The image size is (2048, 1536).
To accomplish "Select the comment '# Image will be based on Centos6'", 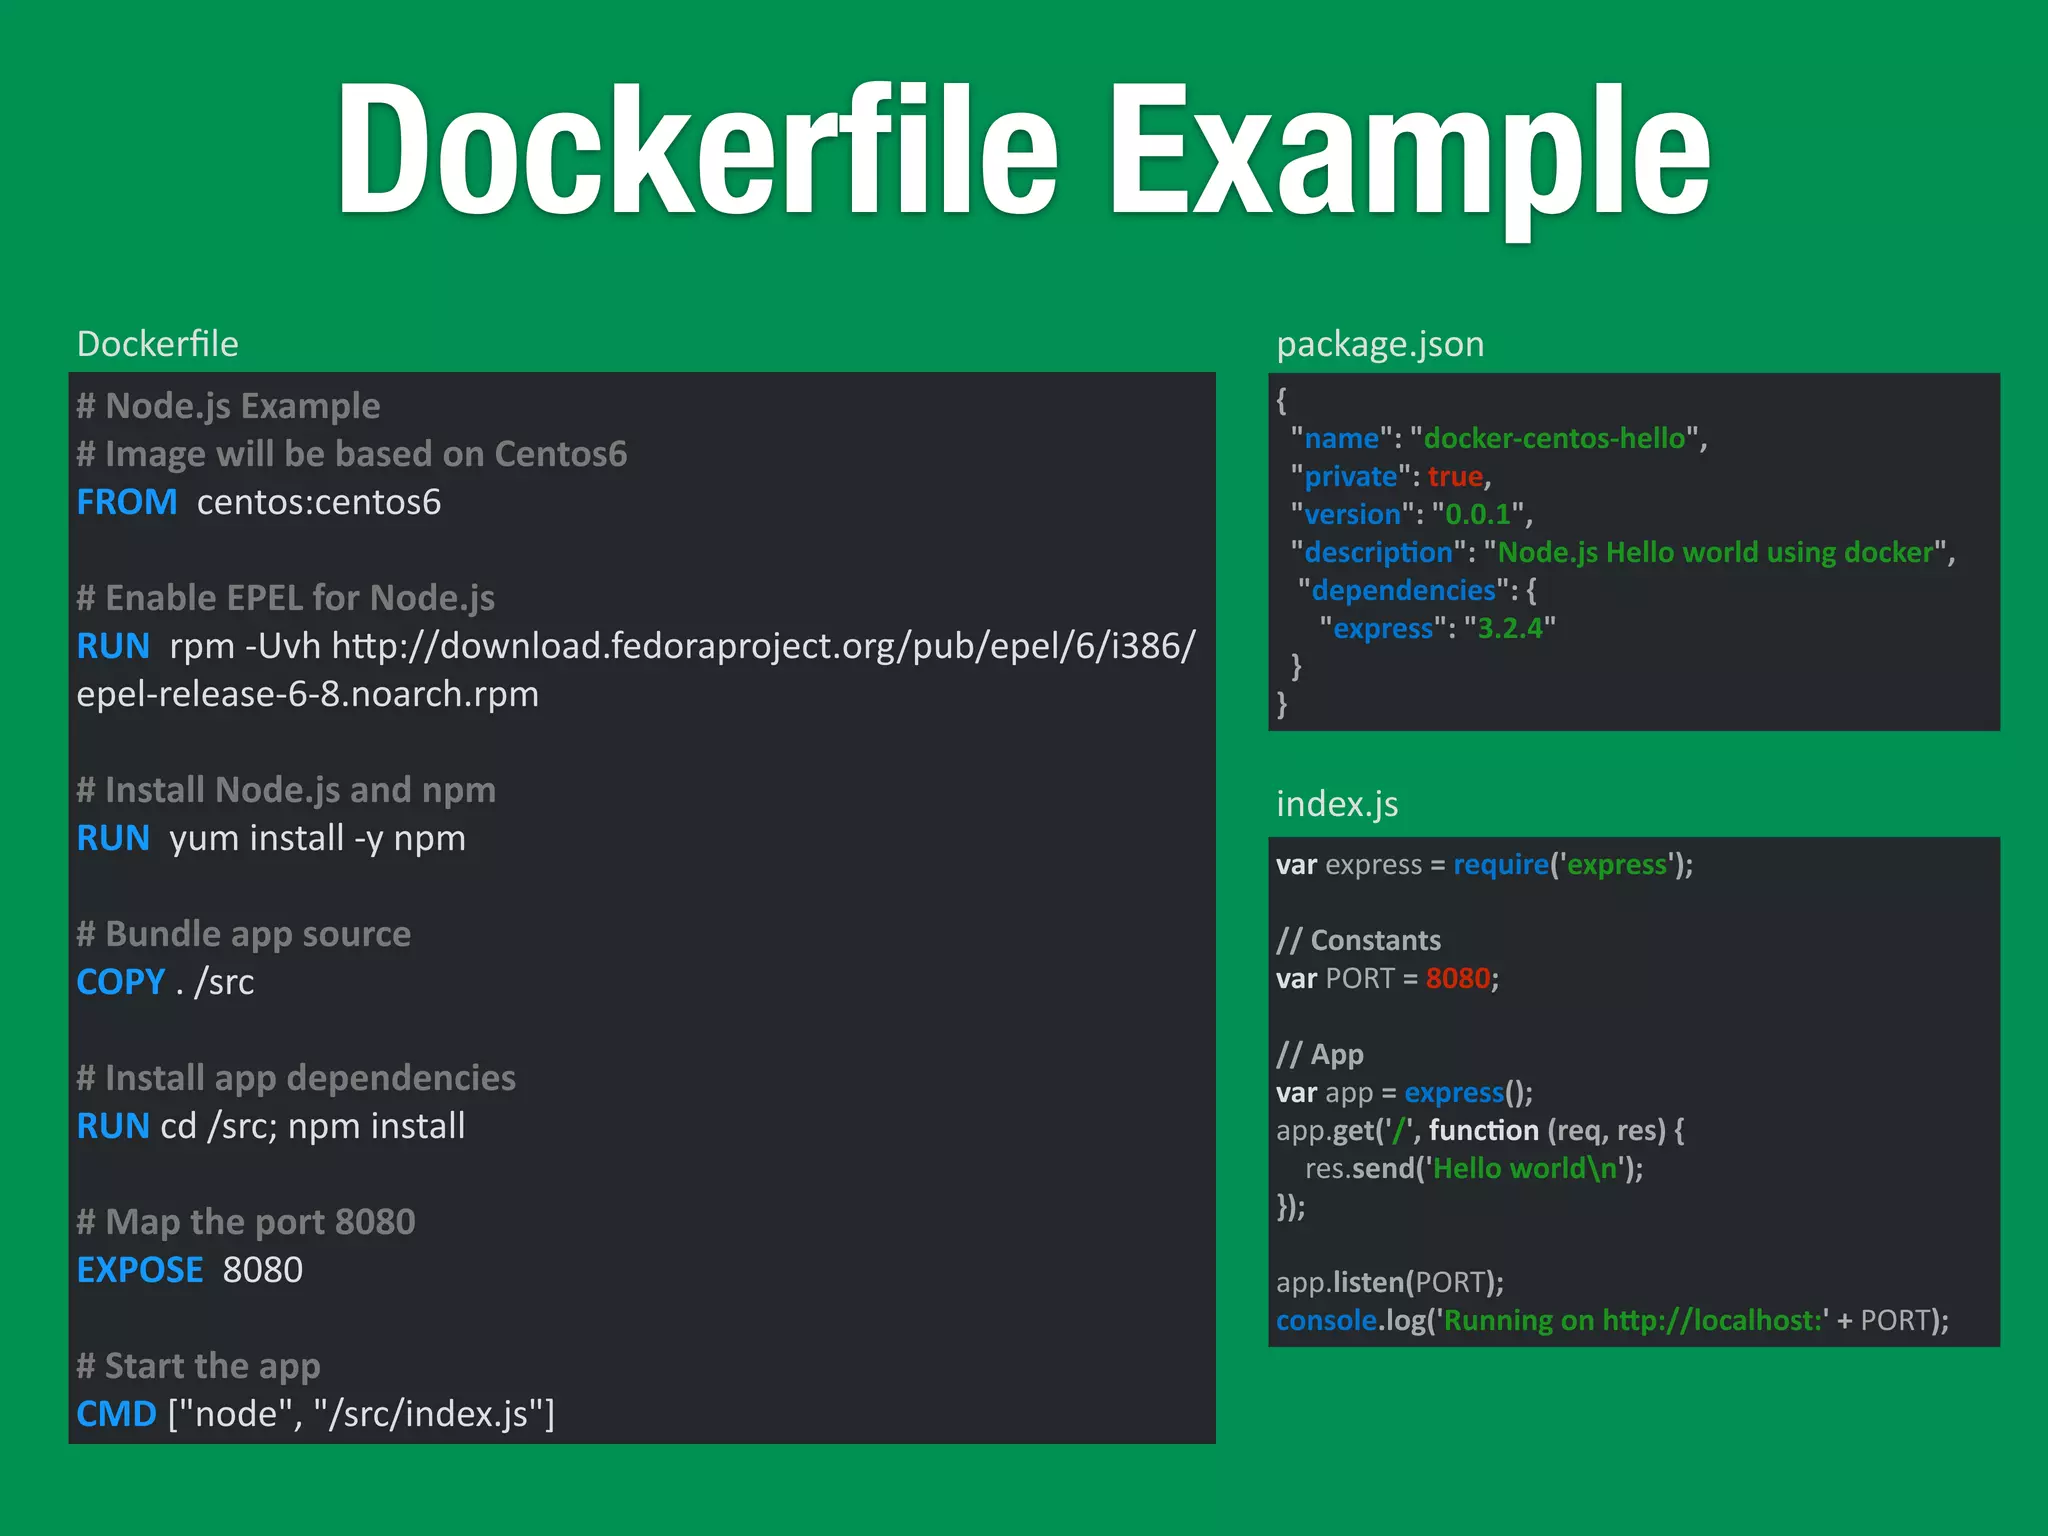I will [352, 454].
